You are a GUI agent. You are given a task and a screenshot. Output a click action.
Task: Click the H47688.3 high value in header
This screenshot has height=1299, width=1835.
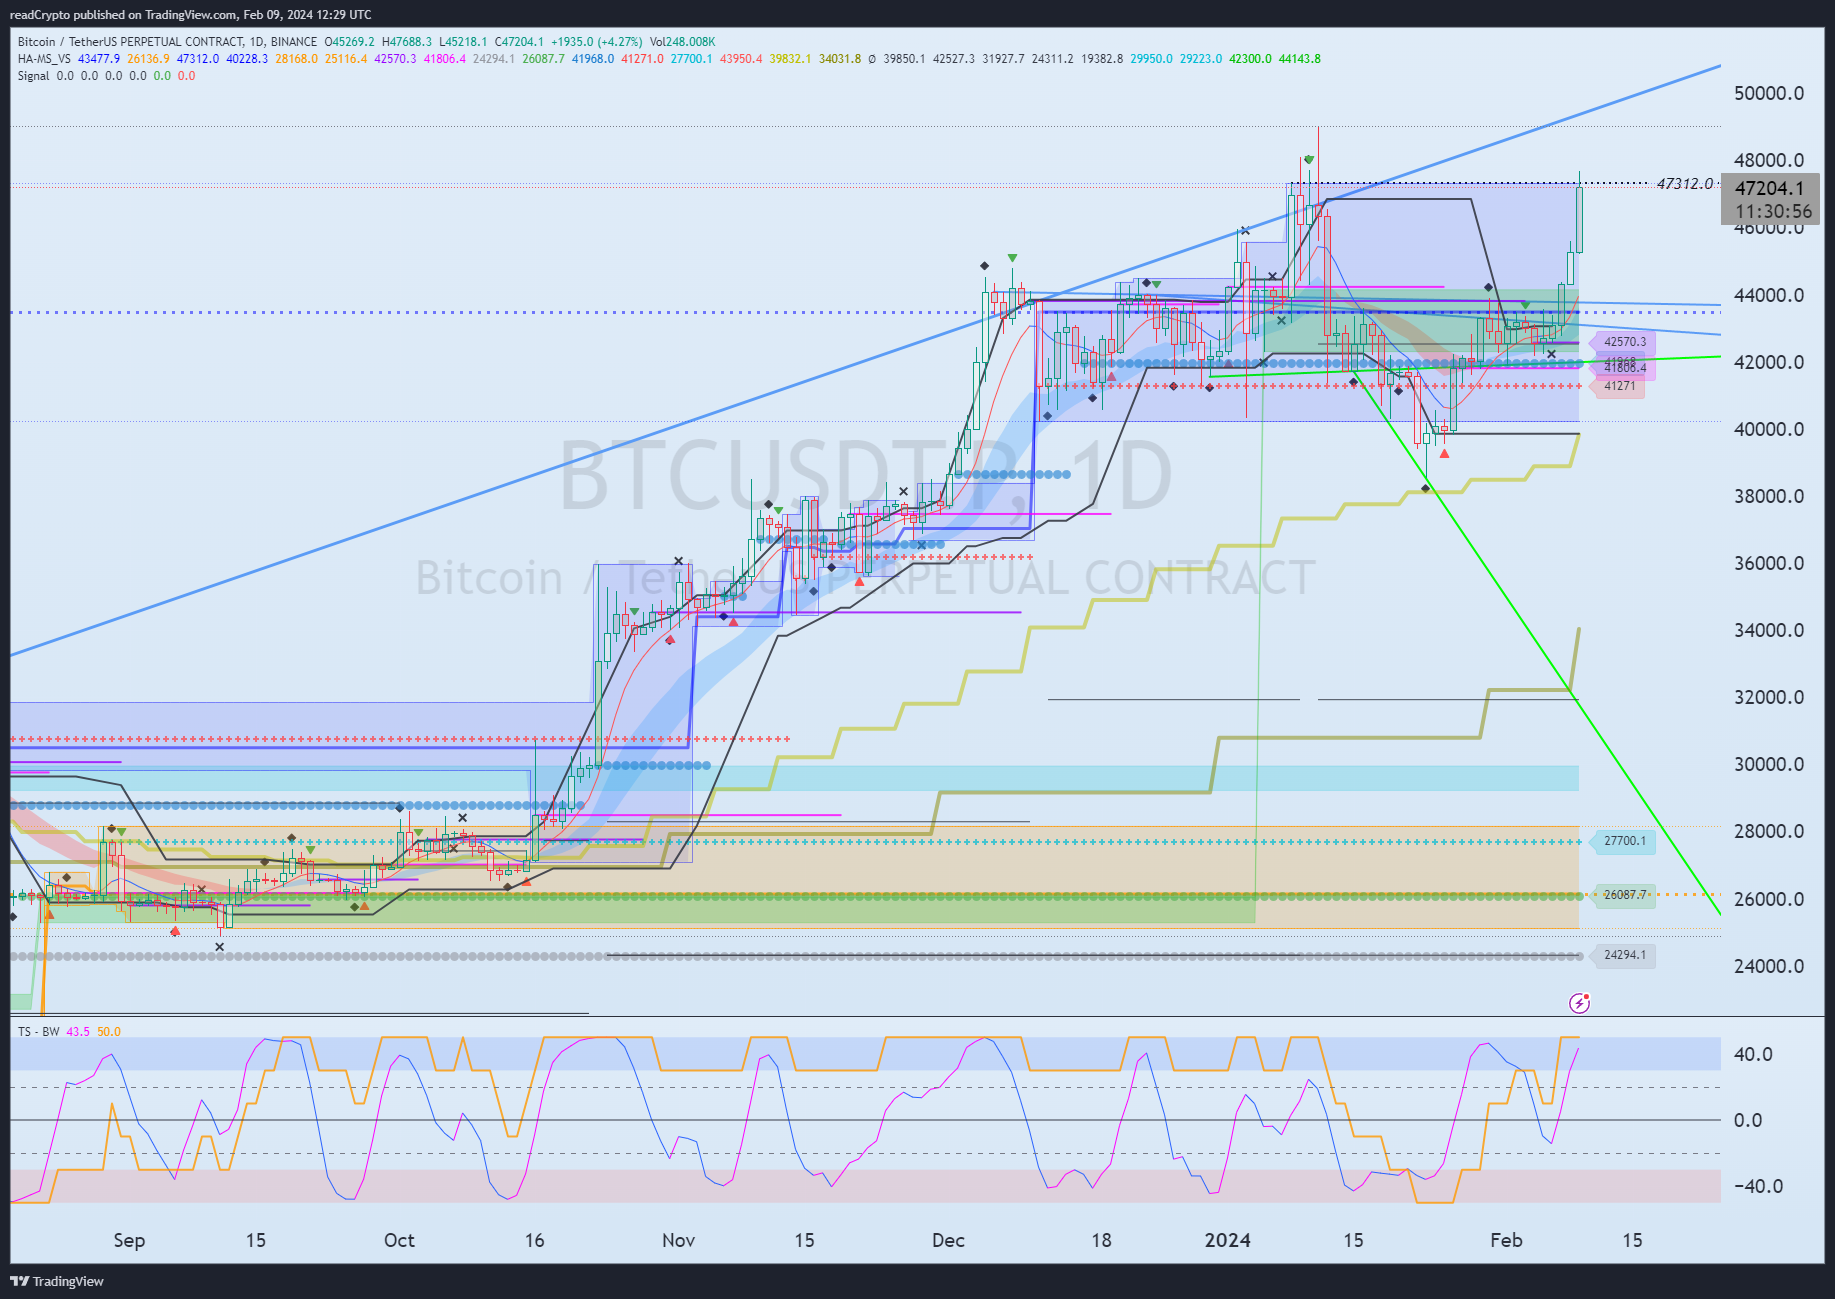coord(406,42)
